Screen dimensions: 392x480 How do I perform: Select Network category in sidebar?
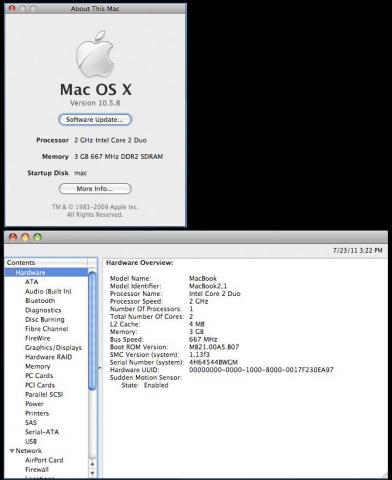pyautogui.click(x=29, y=451)
